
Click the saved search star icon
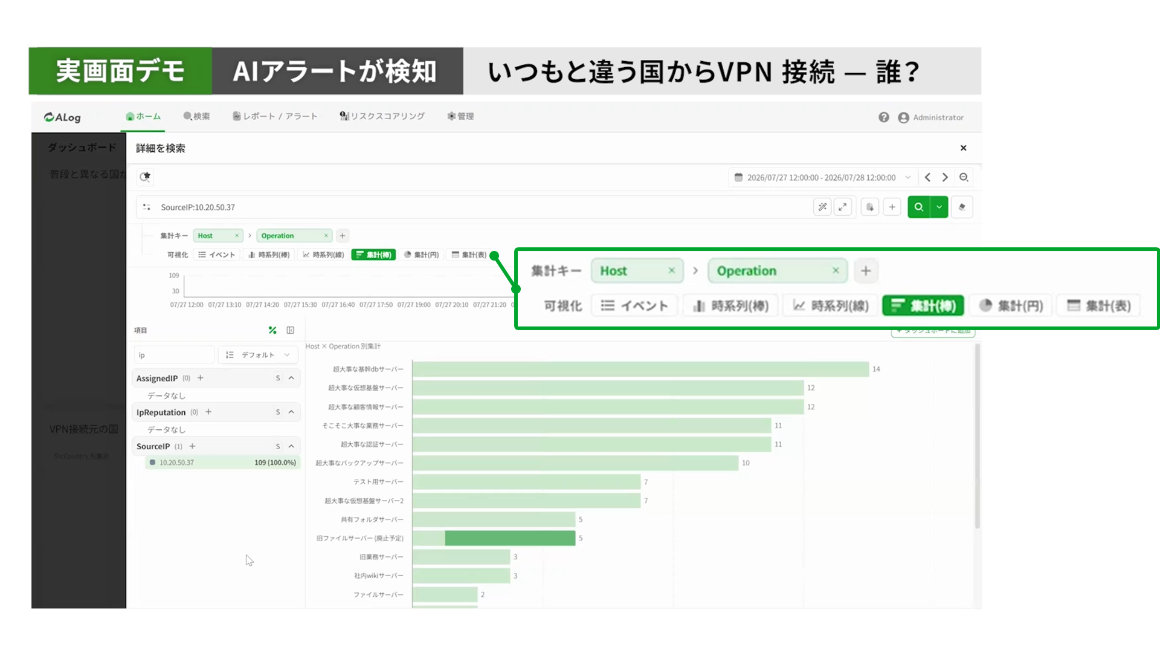(145, 177)
